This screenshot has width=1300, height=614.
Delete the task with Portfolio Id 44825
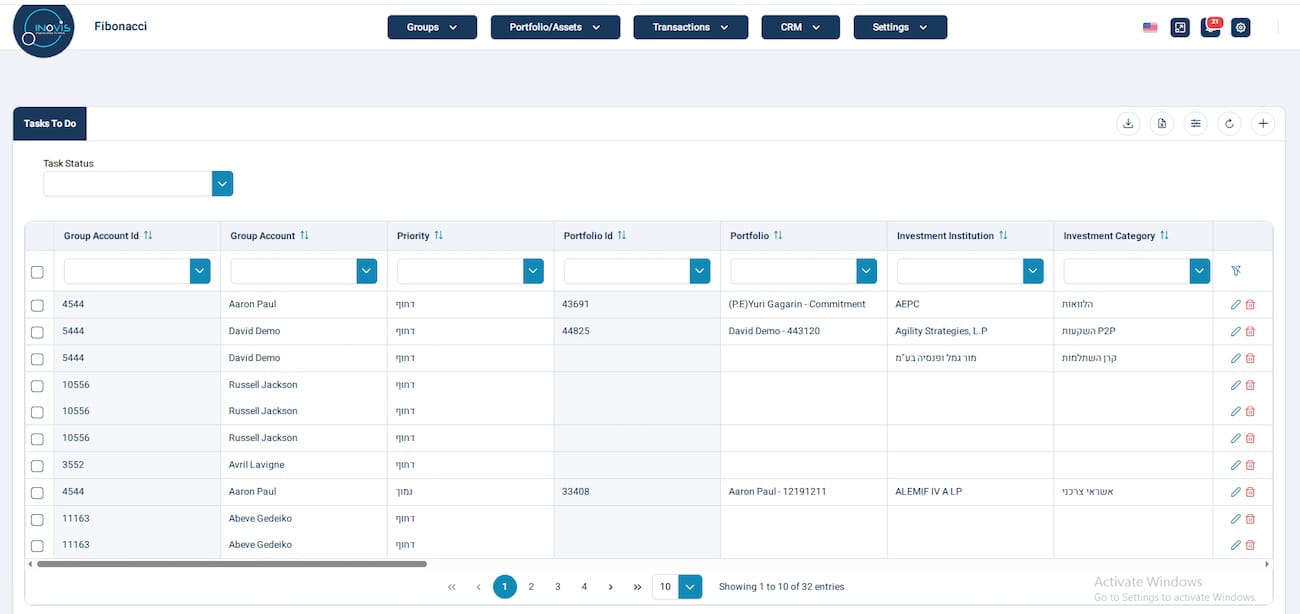1250,331
